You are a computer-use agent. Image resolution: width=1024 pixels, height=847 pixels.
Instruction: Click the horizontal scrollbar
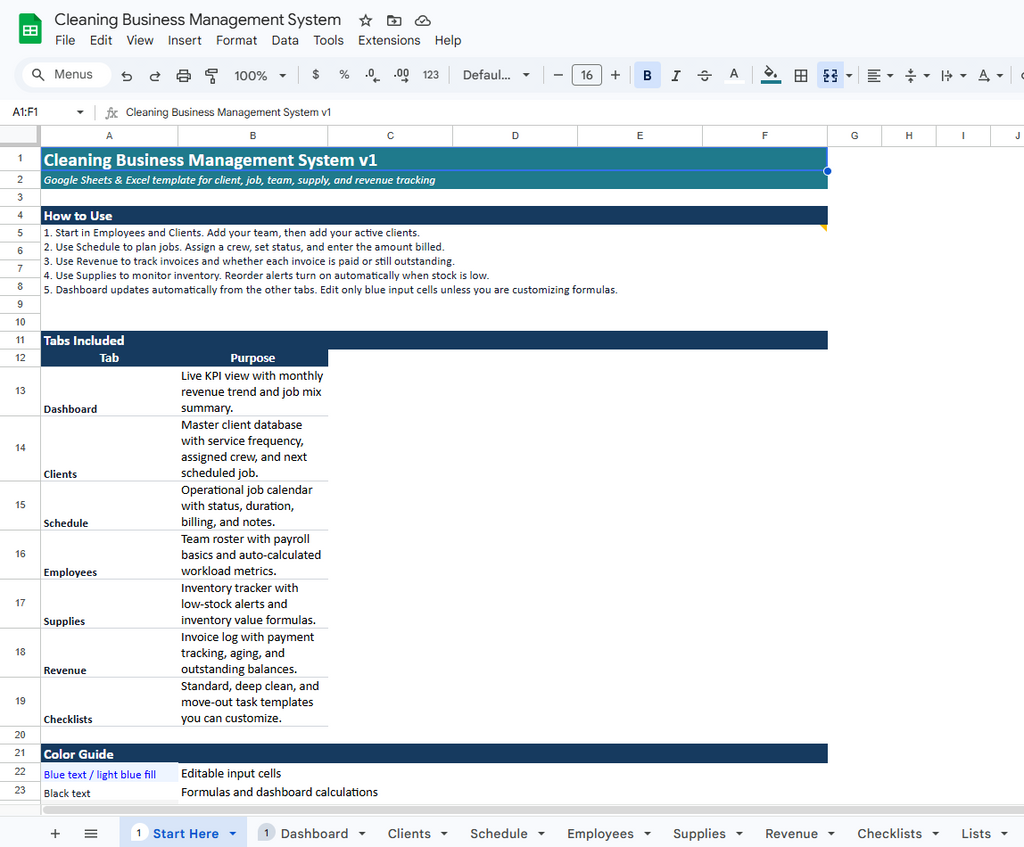[532, 810]
